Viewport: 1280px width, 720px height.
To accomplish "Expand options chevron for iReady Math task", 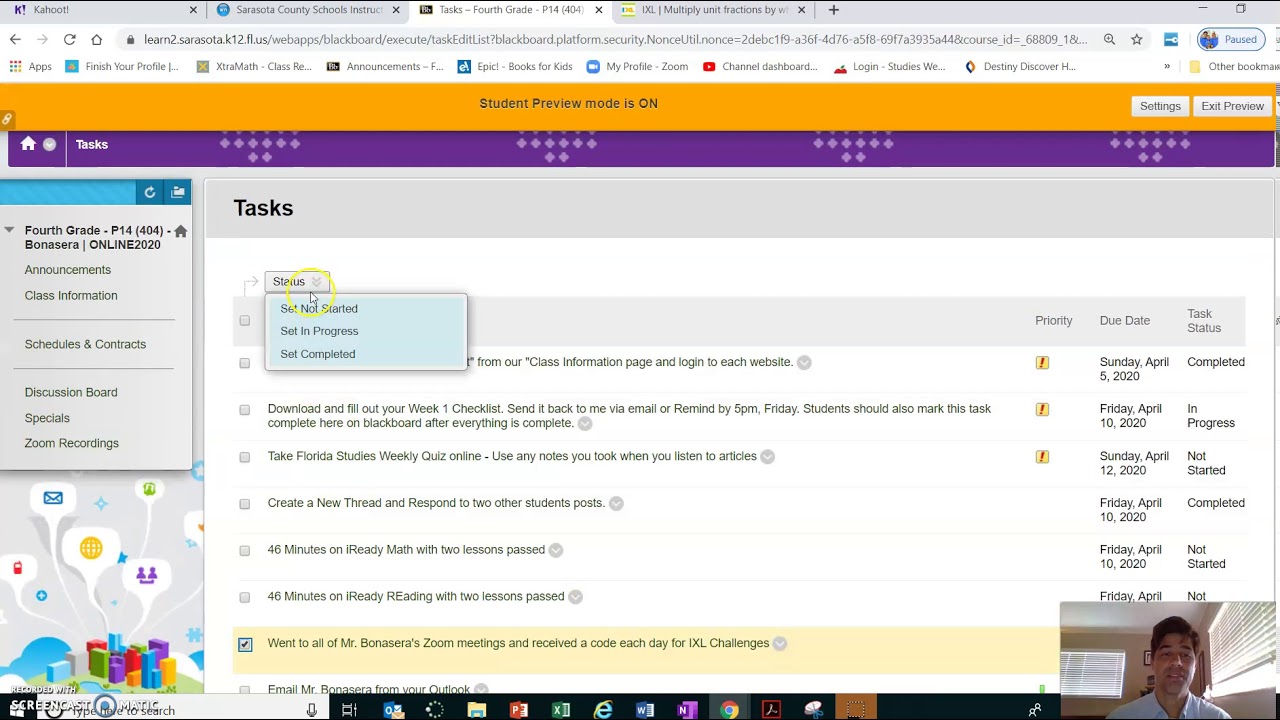I will pos(556,550).
